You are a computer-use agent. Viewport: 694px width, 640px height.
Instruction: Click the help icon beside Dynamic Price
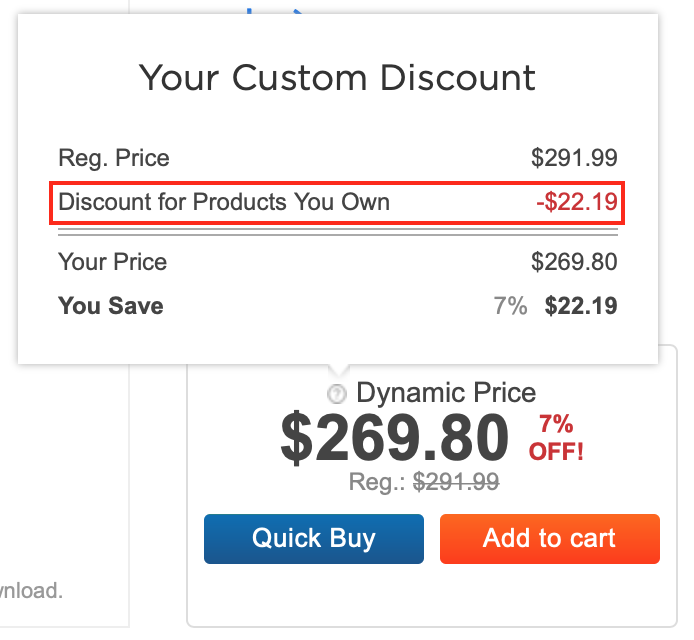coord(337,394)
